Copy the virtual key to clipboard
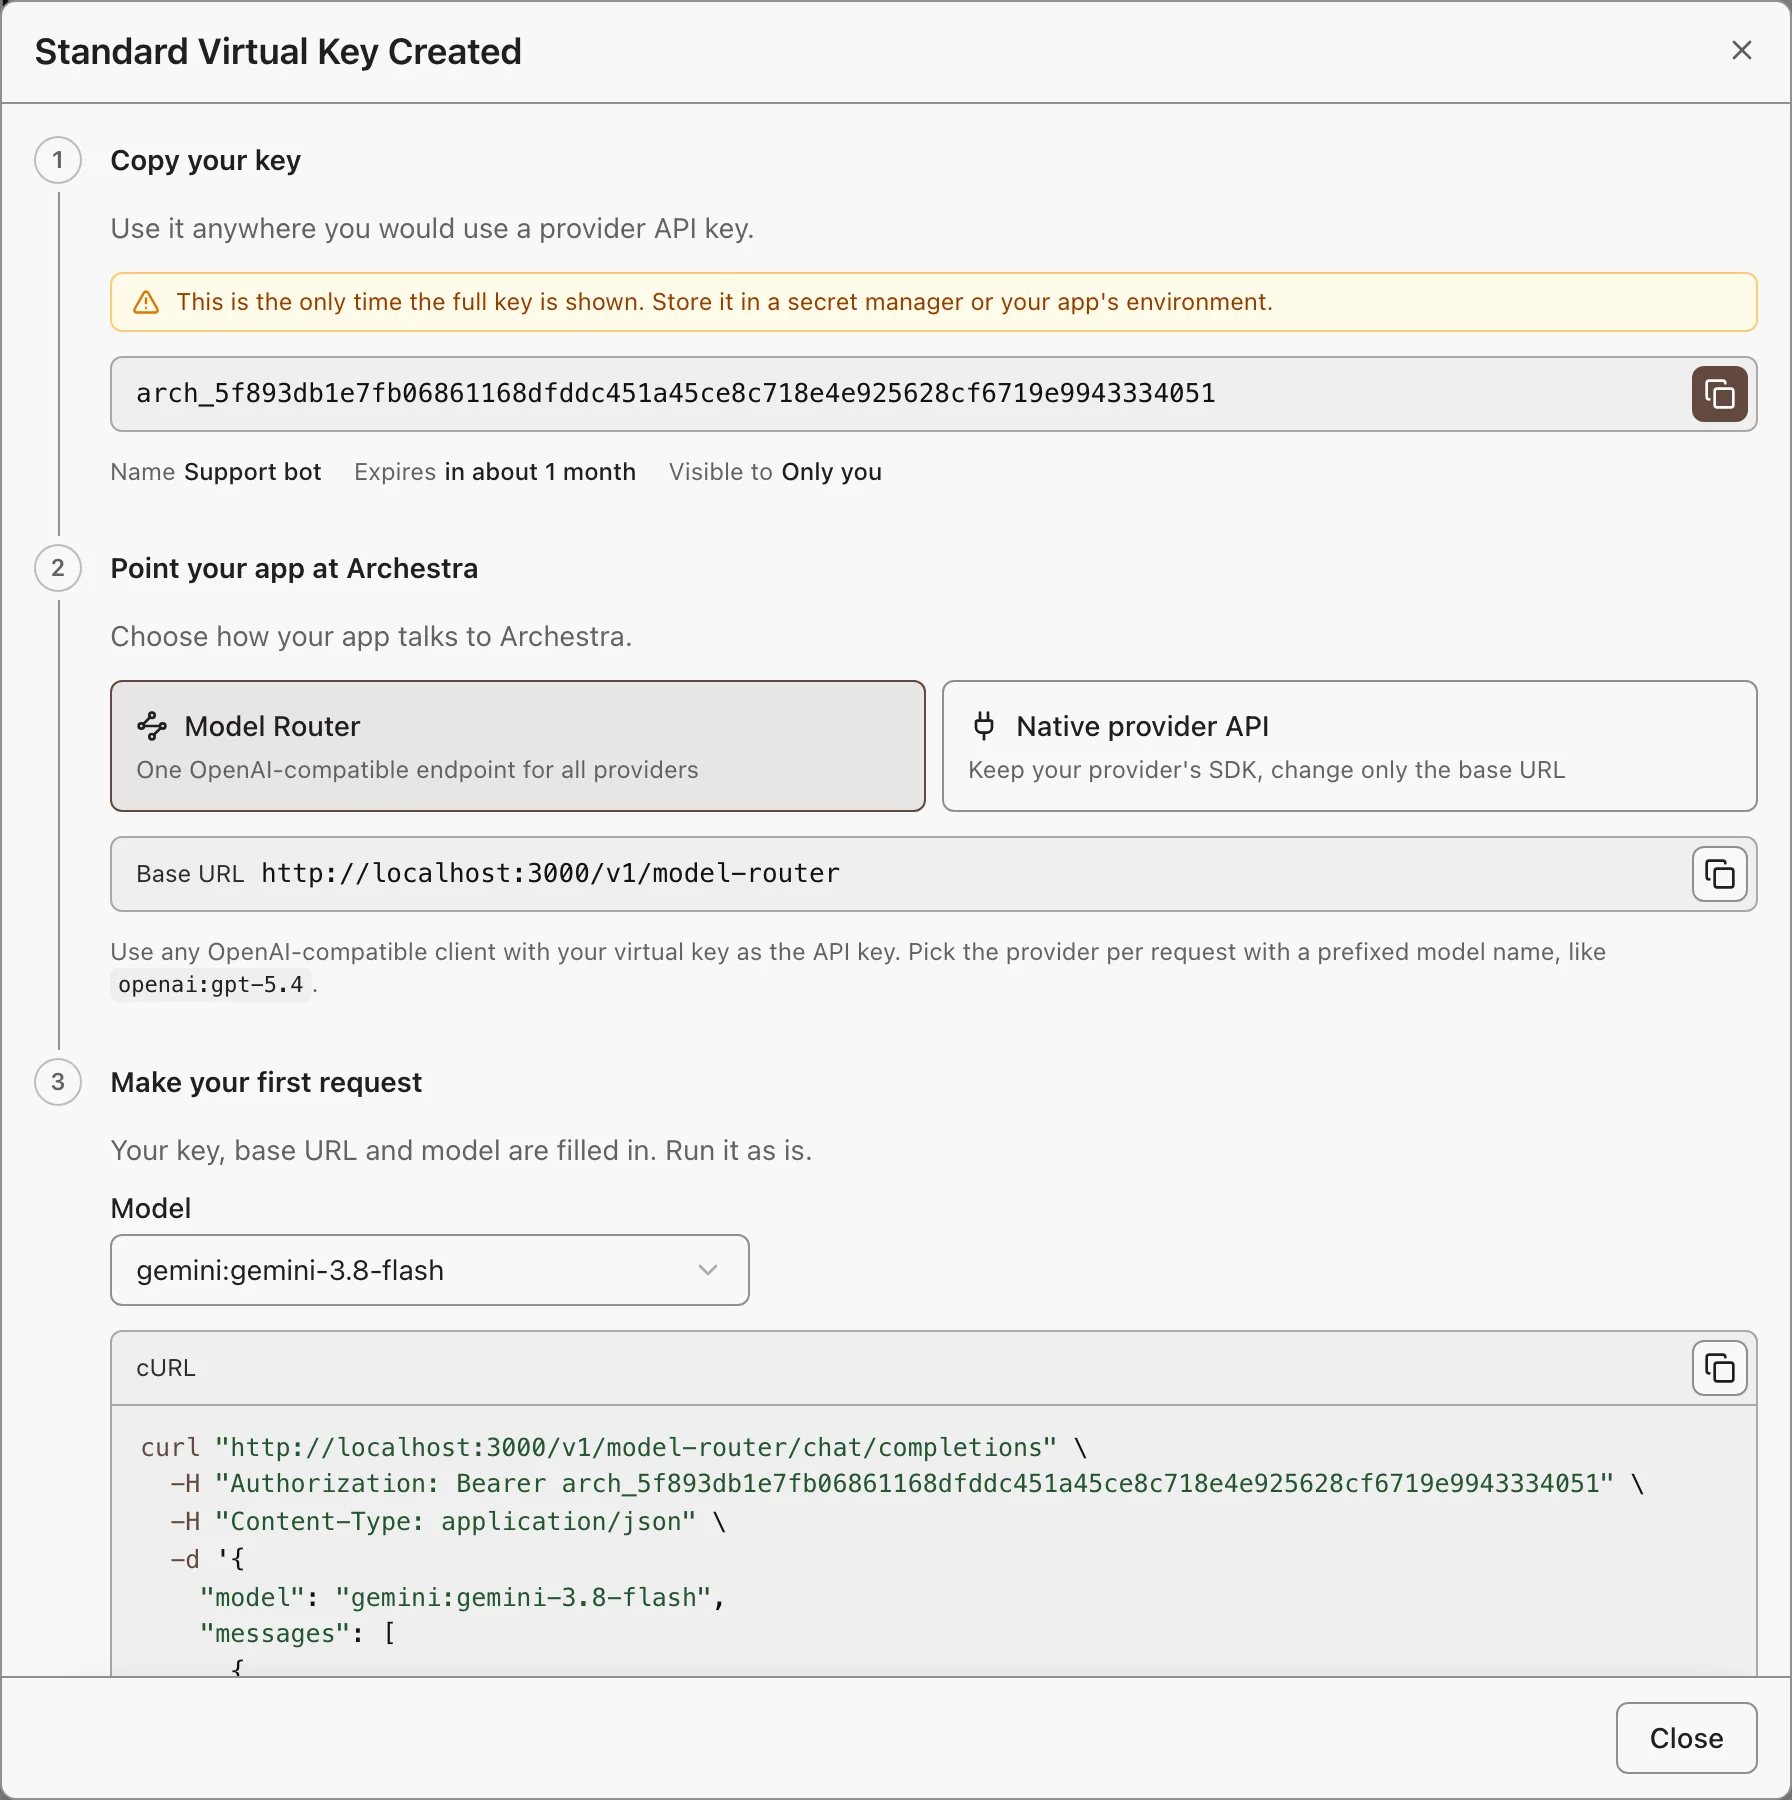 [x=1719, y=394]
